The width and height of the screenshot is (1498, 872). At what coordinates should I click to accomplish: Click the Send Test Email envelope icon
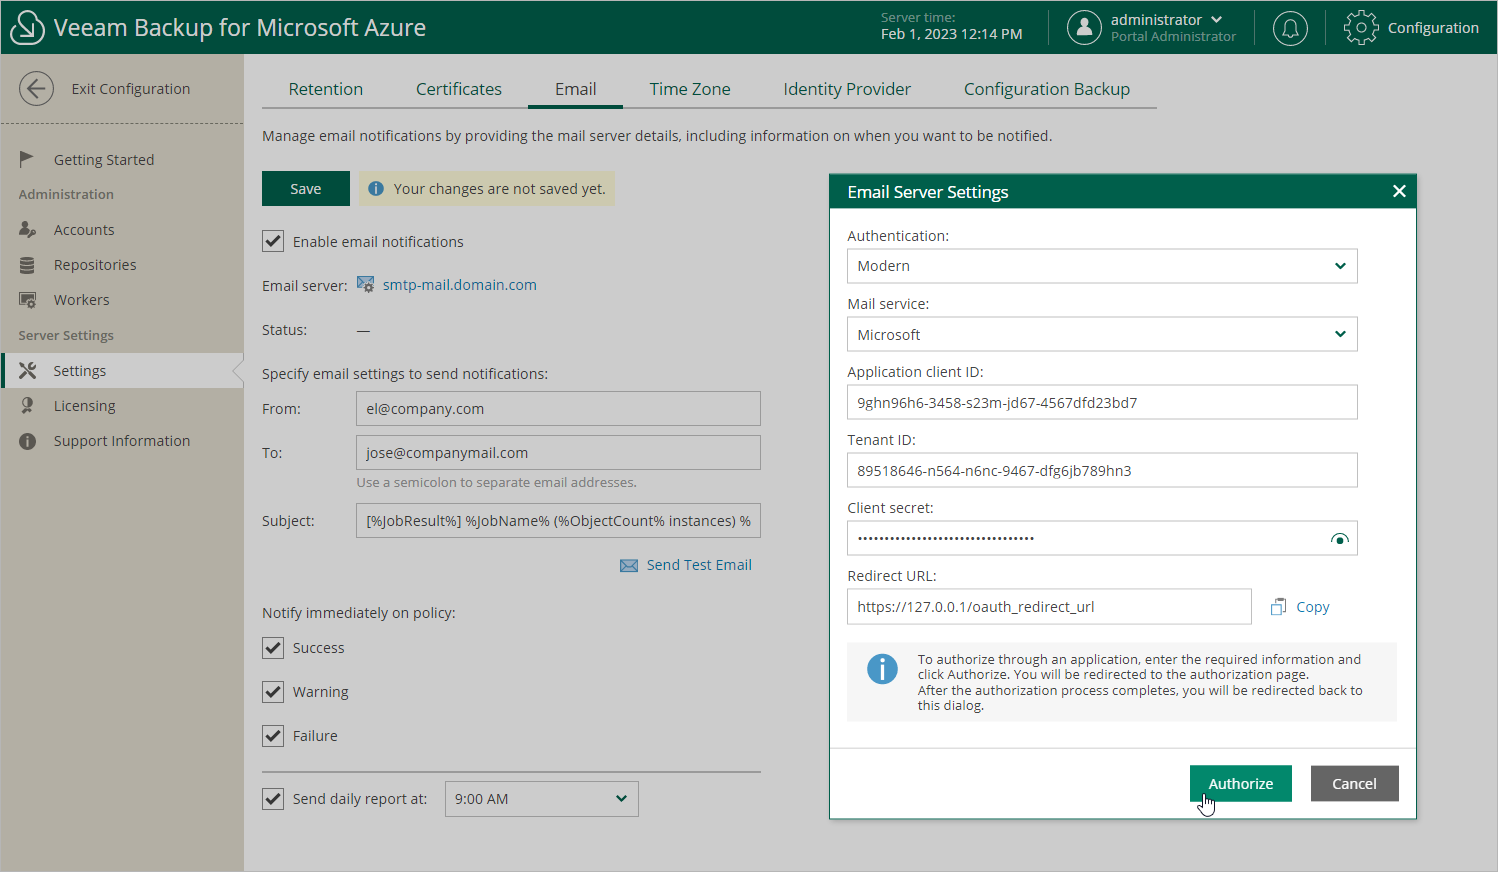[x=629, y=566]
